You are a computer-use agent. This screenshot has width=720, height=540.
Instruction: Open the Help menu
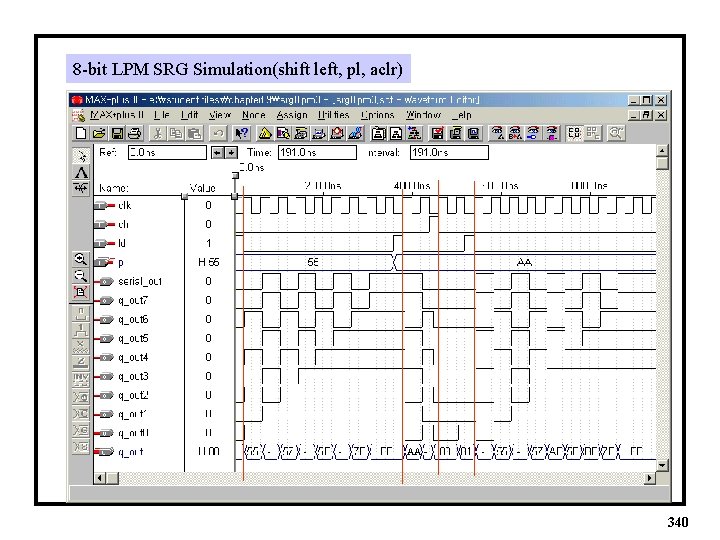click(x=461, y=115)
